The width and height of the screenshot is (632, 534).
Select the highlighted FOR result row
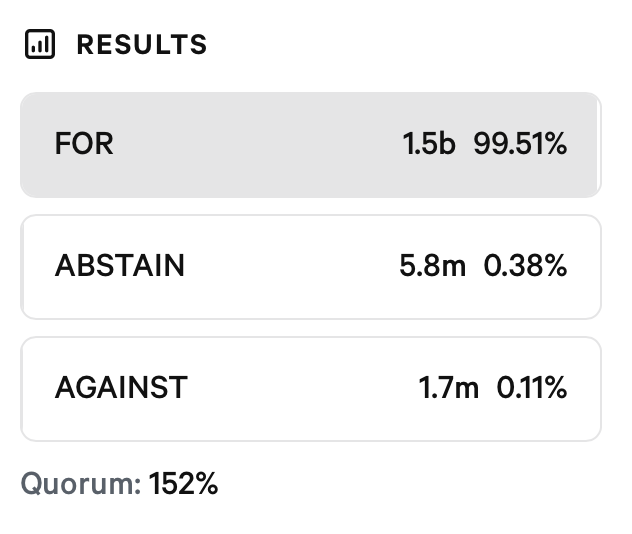tap(311, 145)
